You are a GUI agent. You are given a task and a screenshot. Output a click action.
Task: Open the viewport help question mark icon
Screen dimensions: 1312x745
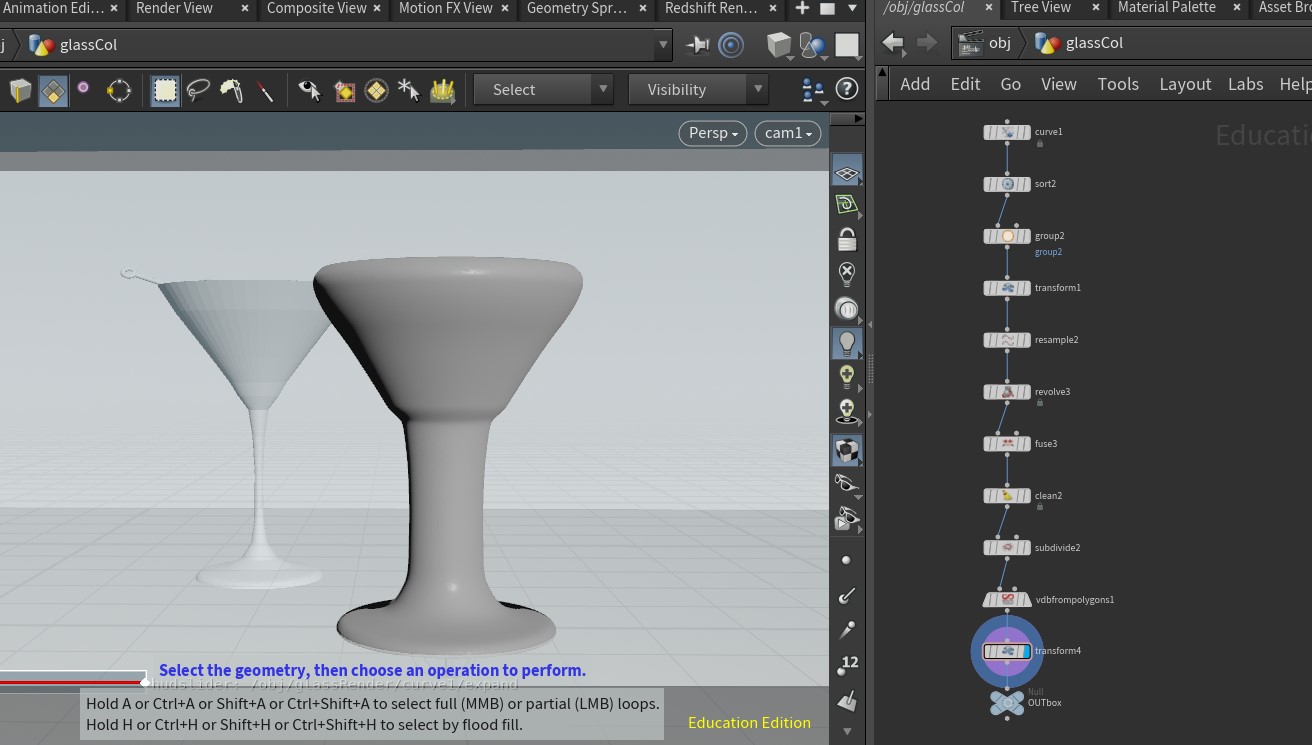pos(847,89)
